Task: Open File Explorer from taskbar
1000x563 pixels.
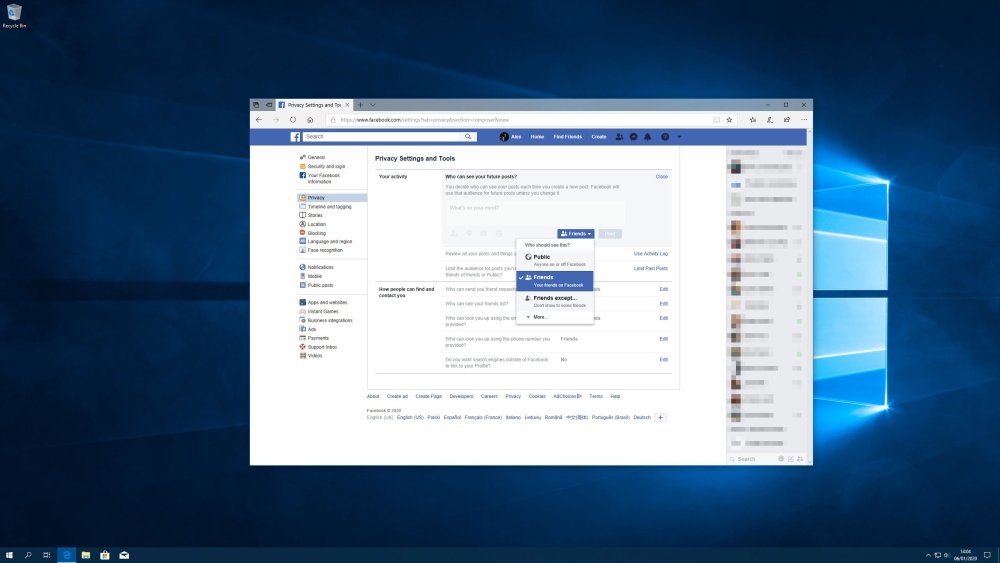Action: click(85, 555)
